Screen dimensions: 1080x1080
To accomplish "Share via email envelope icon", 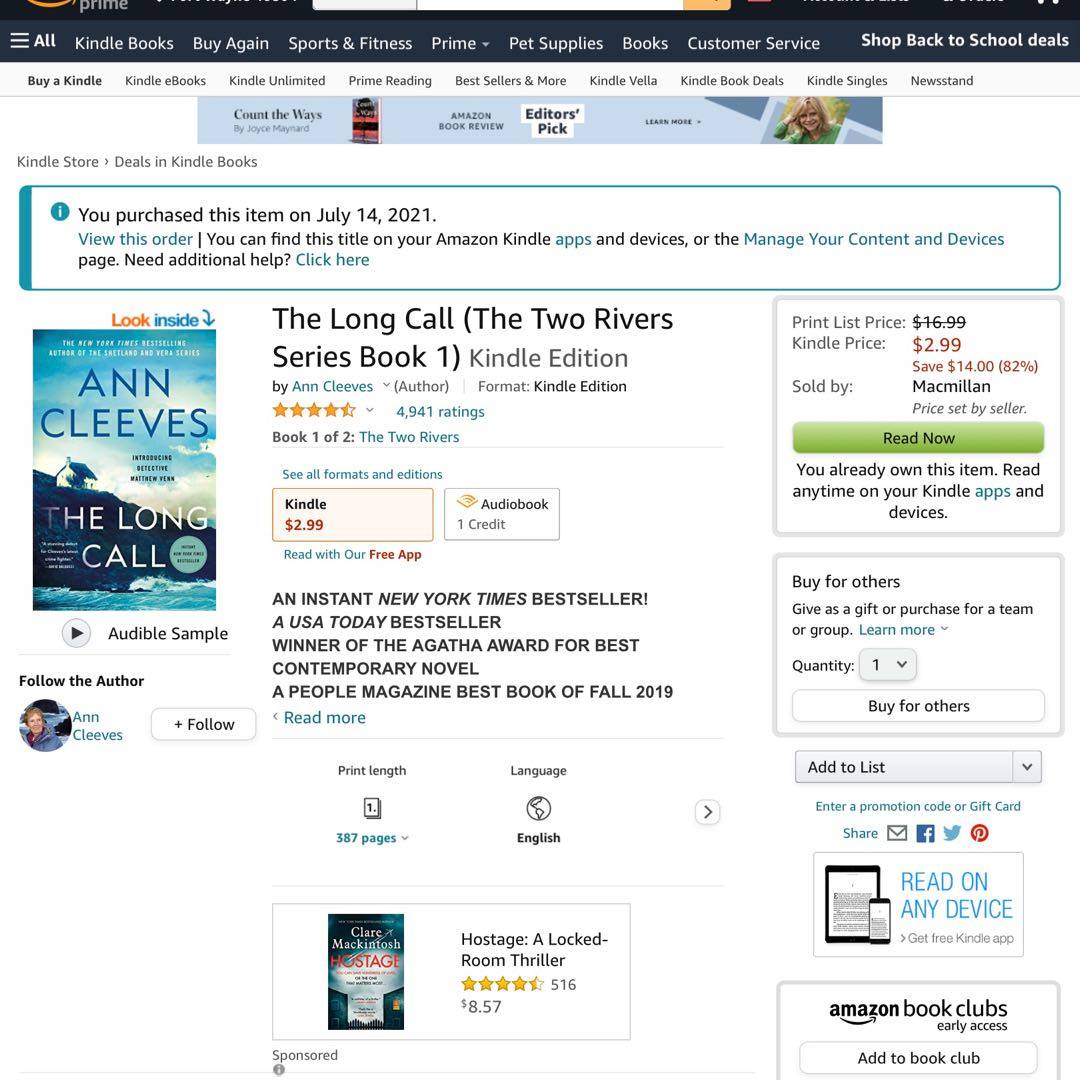I will (897, 833).
